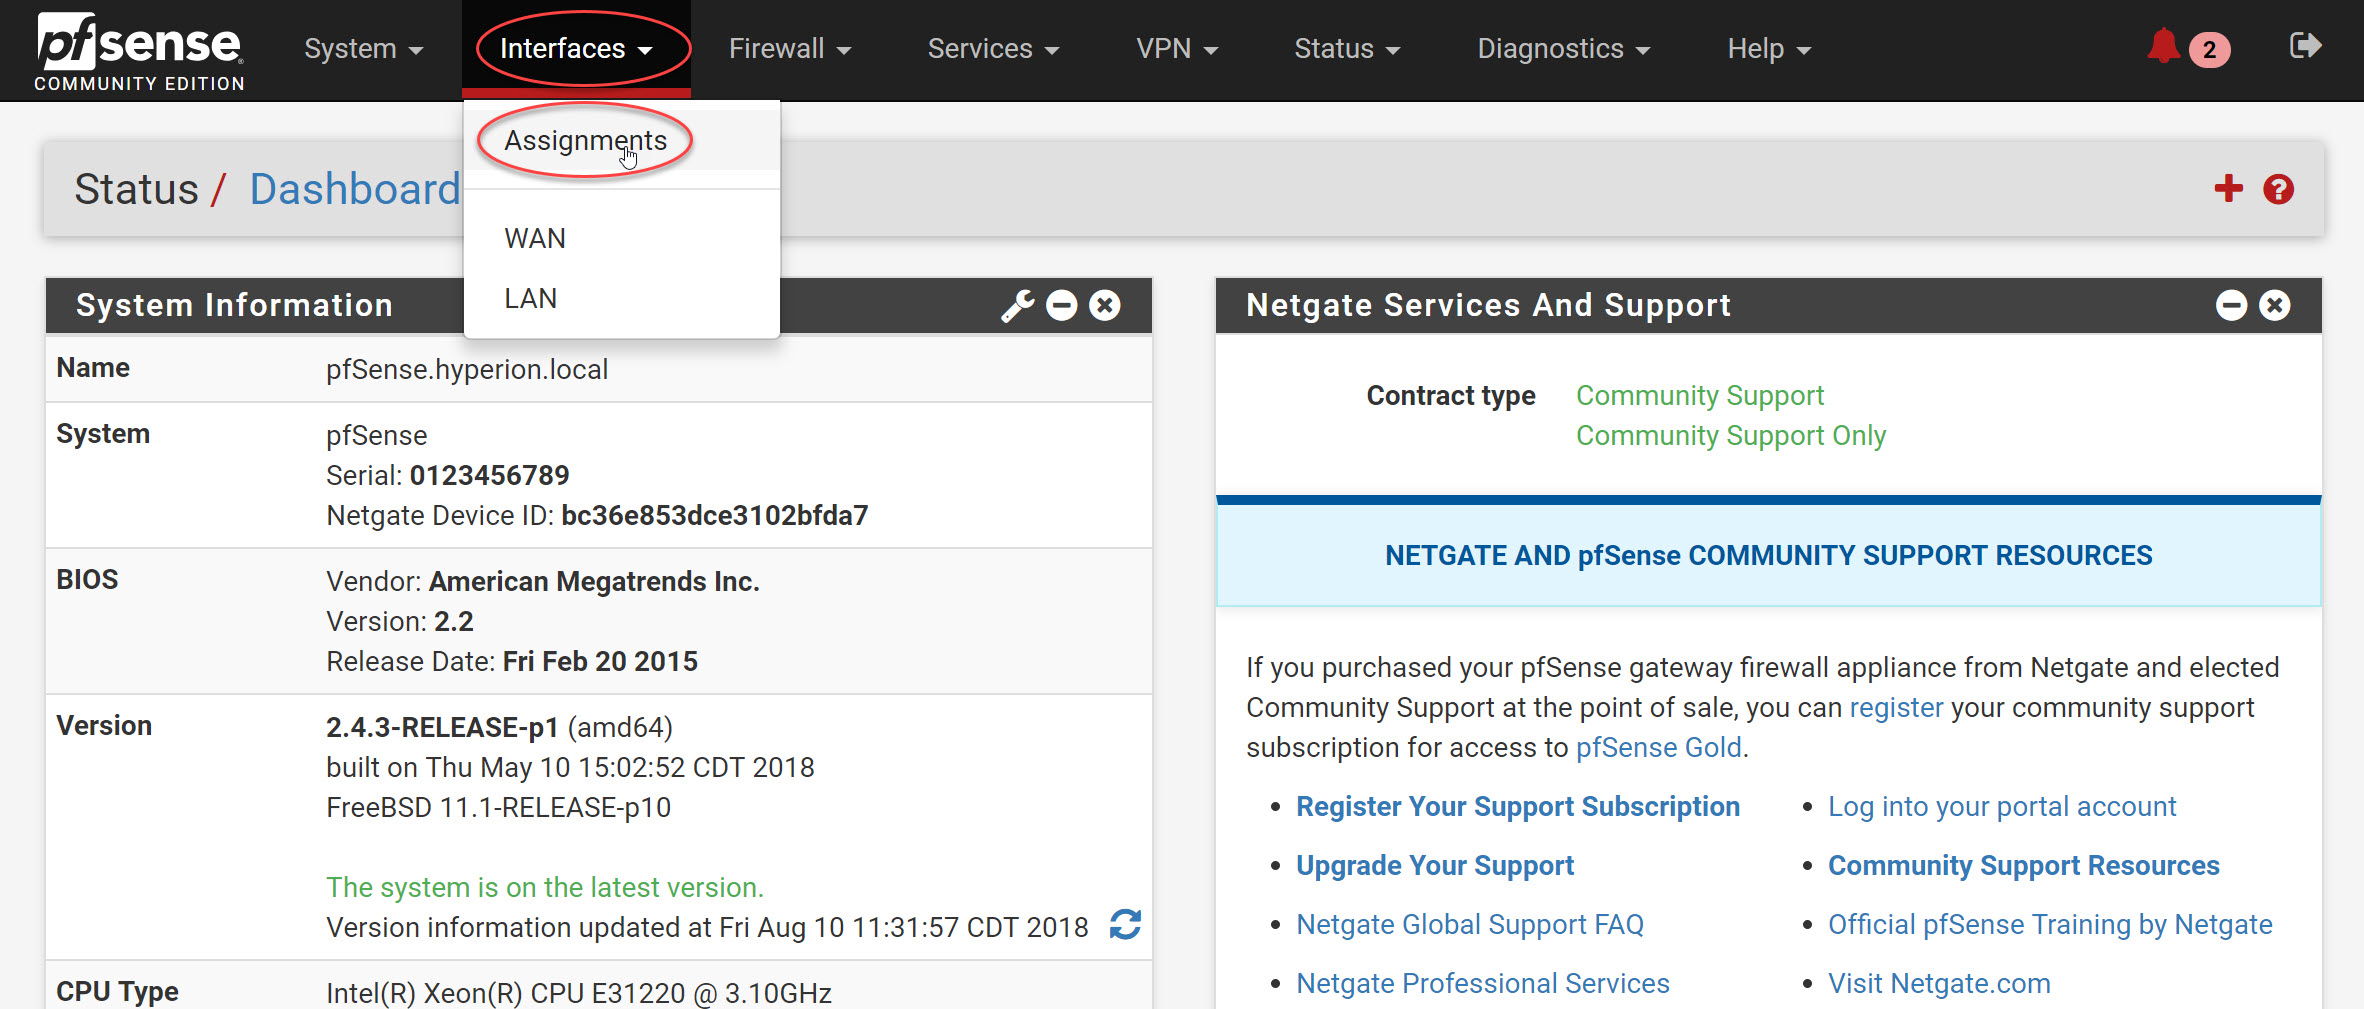The image size is (2364, 1009).
Task: Open the bold Community Support Resources link
Action: pyautogui.click(x=2024, y=865)
